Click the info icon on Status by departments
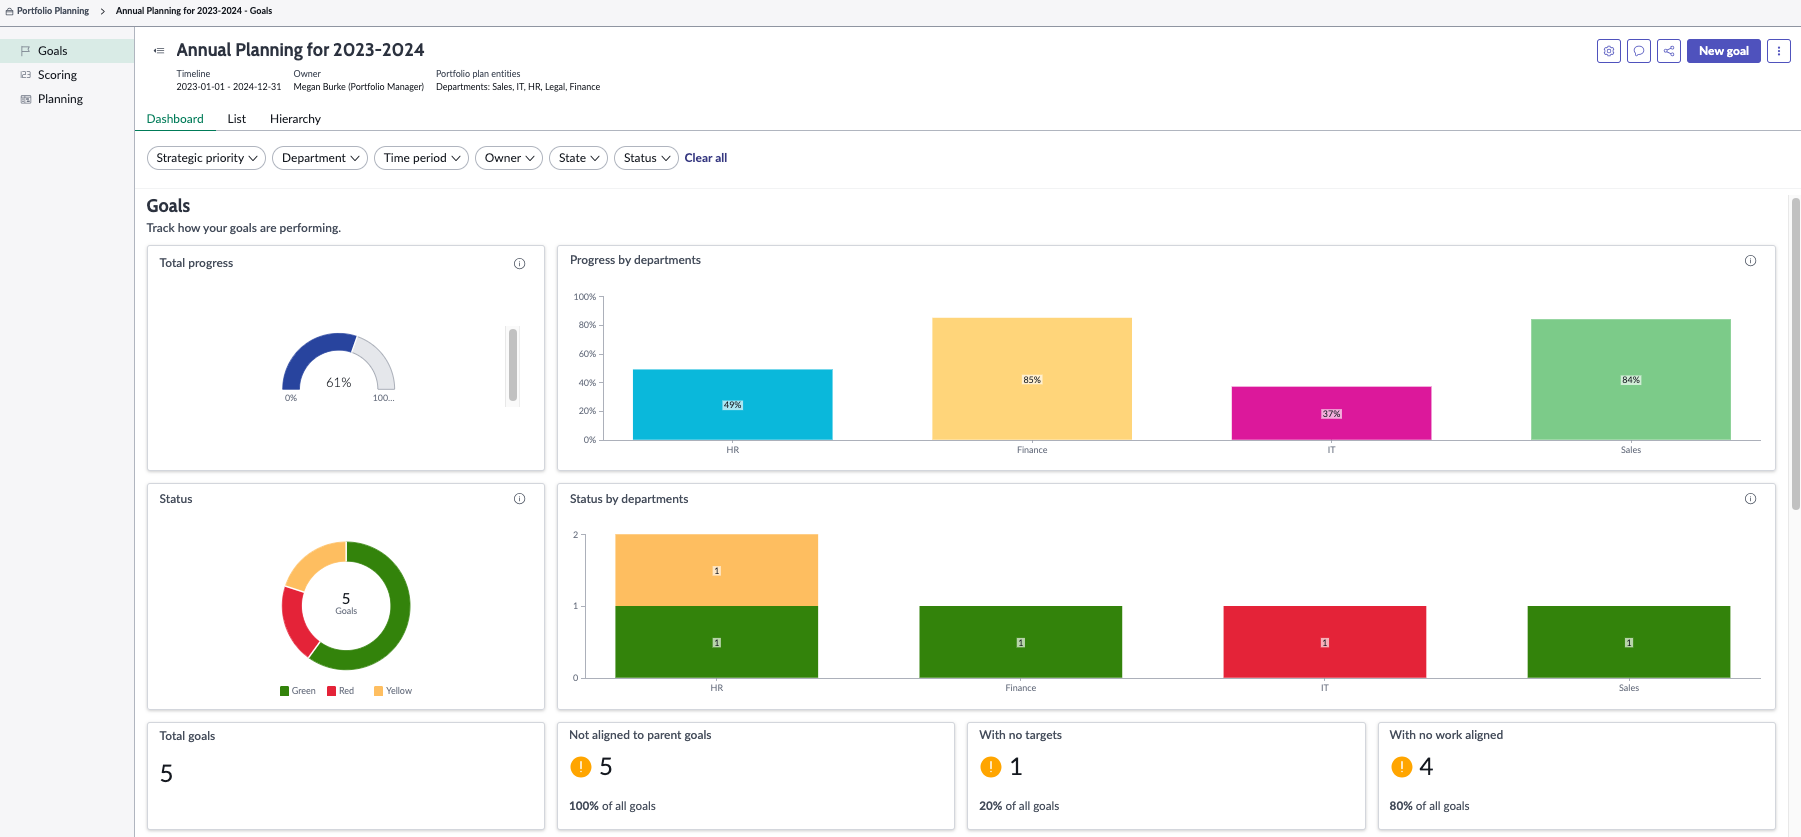Image resolution: width=1801 pixels, height=837 pixels. click(1750, 499)
